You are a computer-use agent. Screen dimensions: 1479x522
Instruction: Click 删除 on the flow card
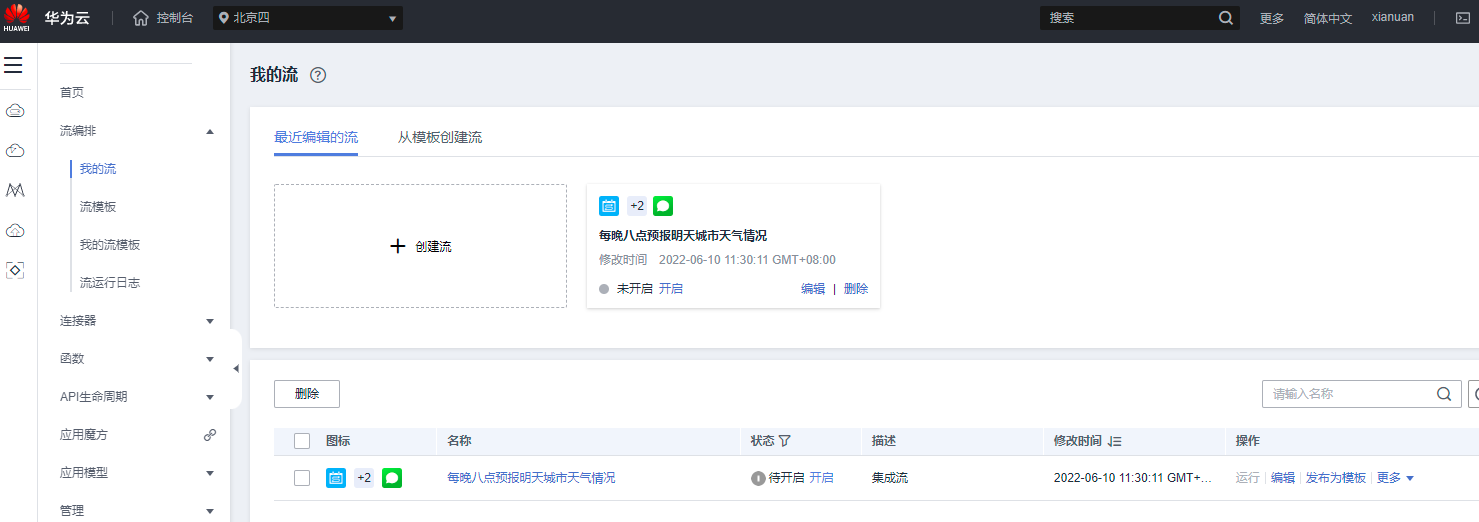pos(856,289)
